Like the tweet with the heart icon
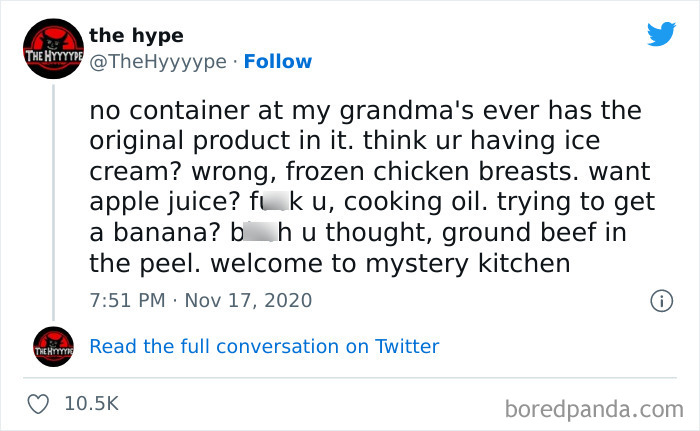Viewport: 700px width, 431px height. 40,403
